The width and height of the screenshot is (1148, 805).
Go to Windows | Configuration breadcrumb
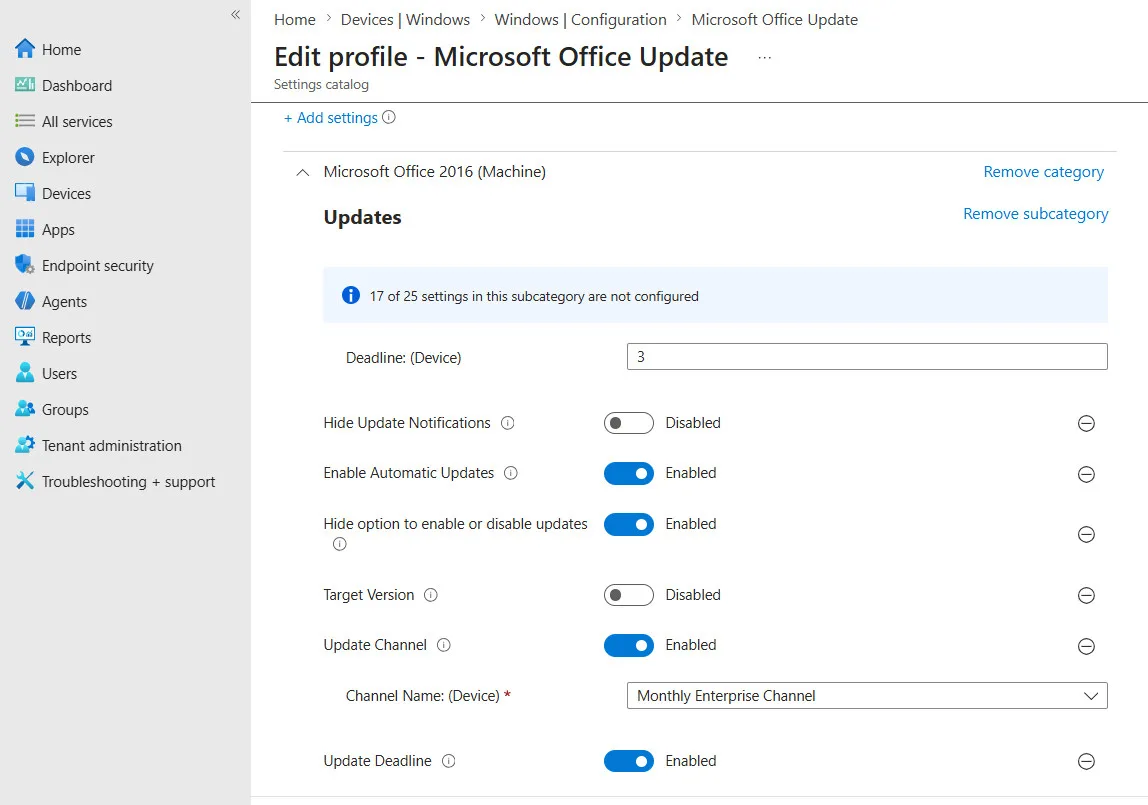581,20
